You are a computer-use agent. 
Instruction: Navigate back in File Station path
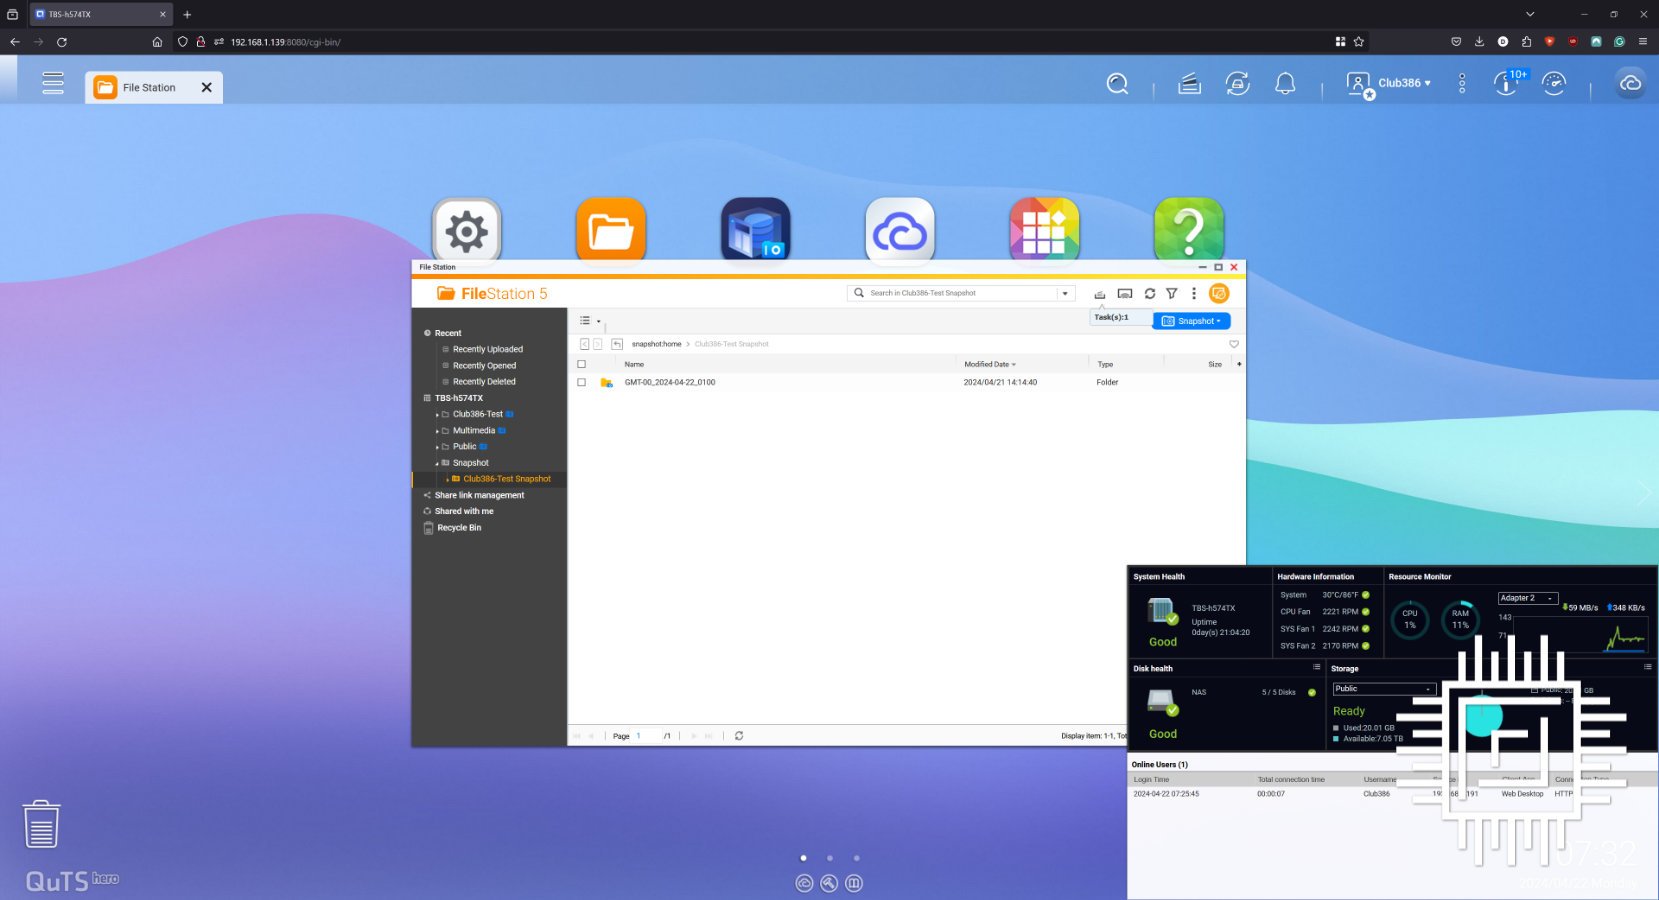585,344
